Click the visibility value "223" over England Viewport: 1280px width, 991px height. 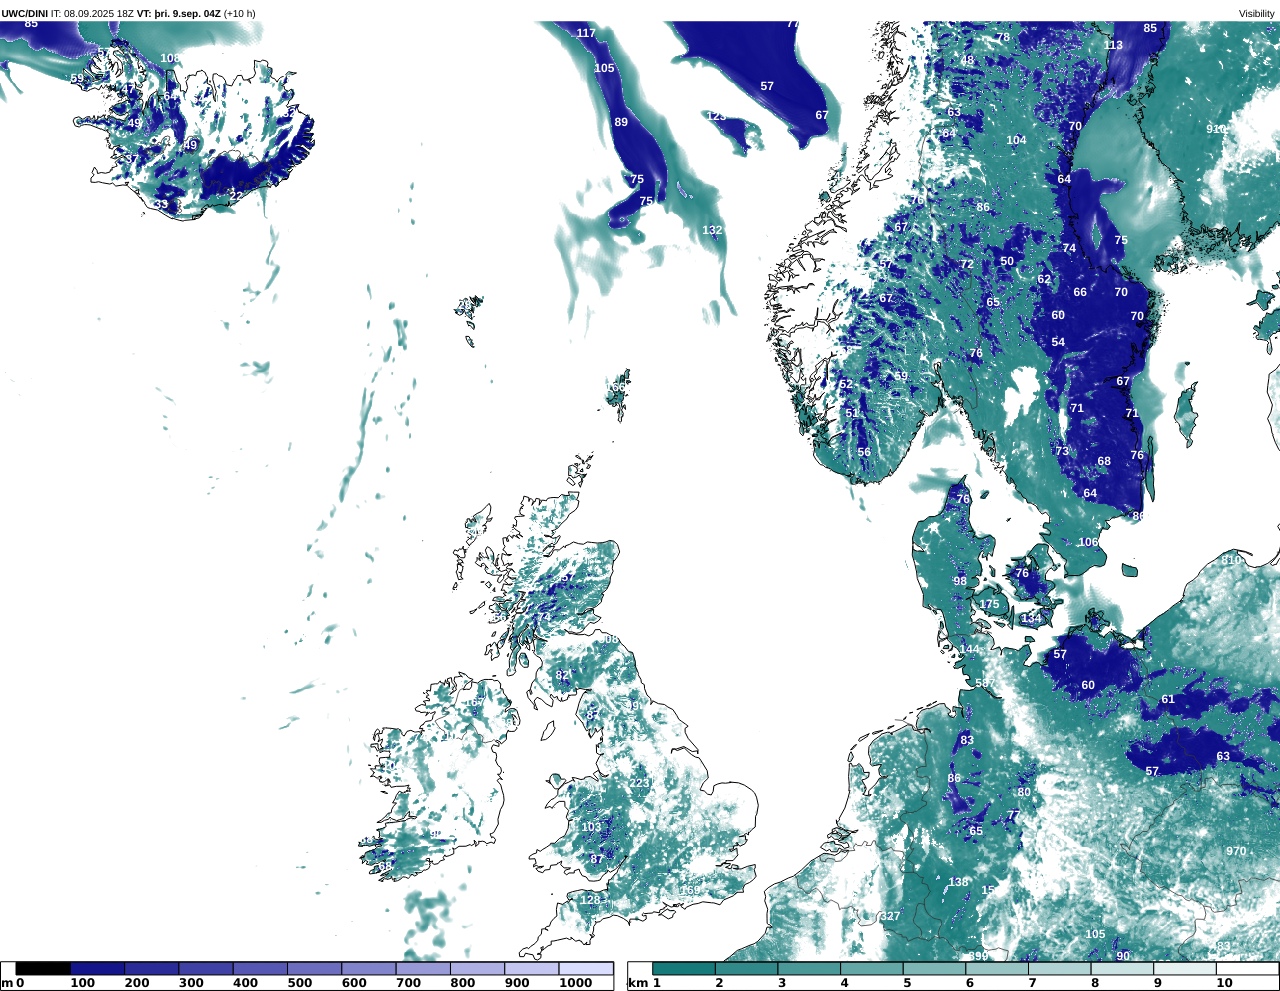[x=640, y=783]
